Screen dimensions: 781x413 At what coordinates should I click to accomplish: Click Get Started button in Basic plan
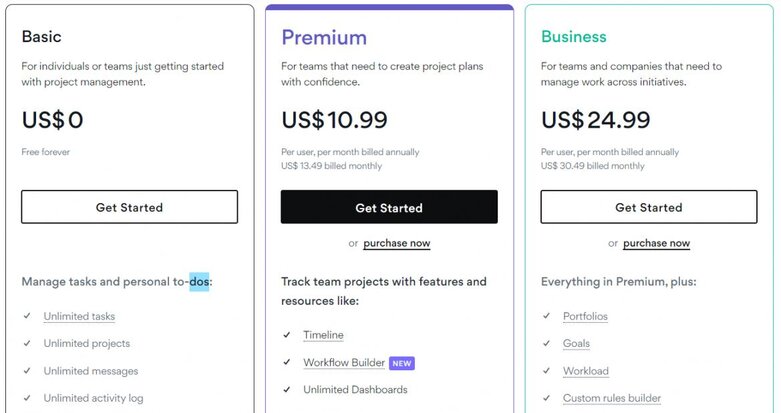(129, 207)
